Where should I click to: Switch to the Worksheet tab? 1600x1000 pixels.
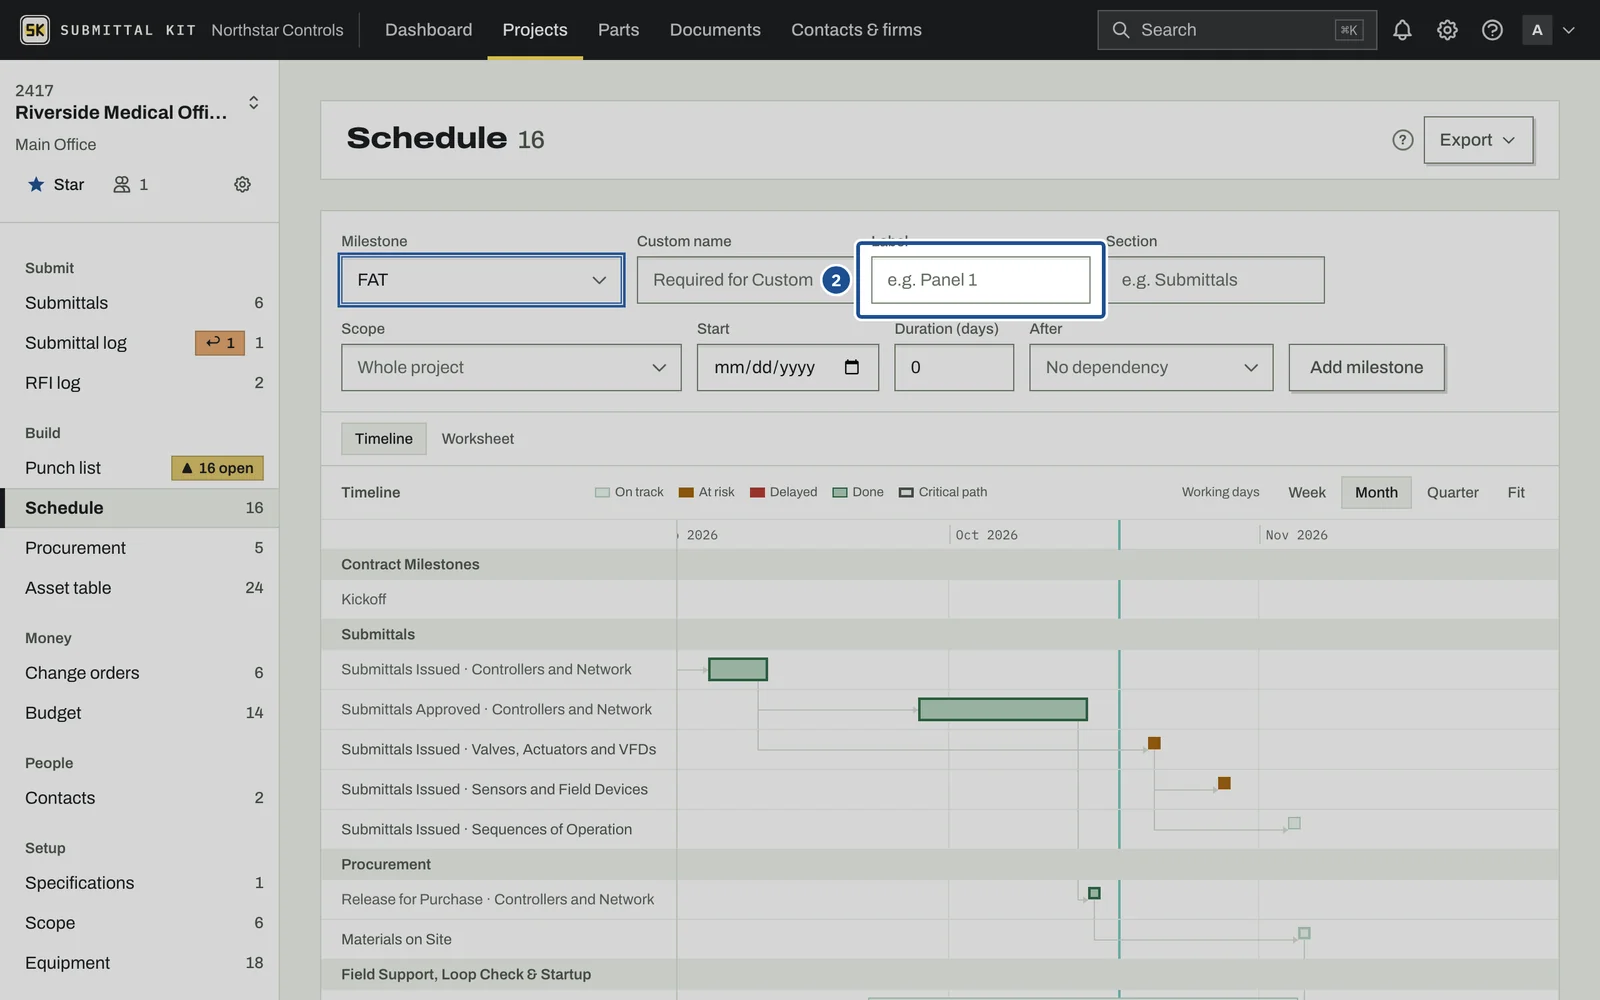pos(478,439)
